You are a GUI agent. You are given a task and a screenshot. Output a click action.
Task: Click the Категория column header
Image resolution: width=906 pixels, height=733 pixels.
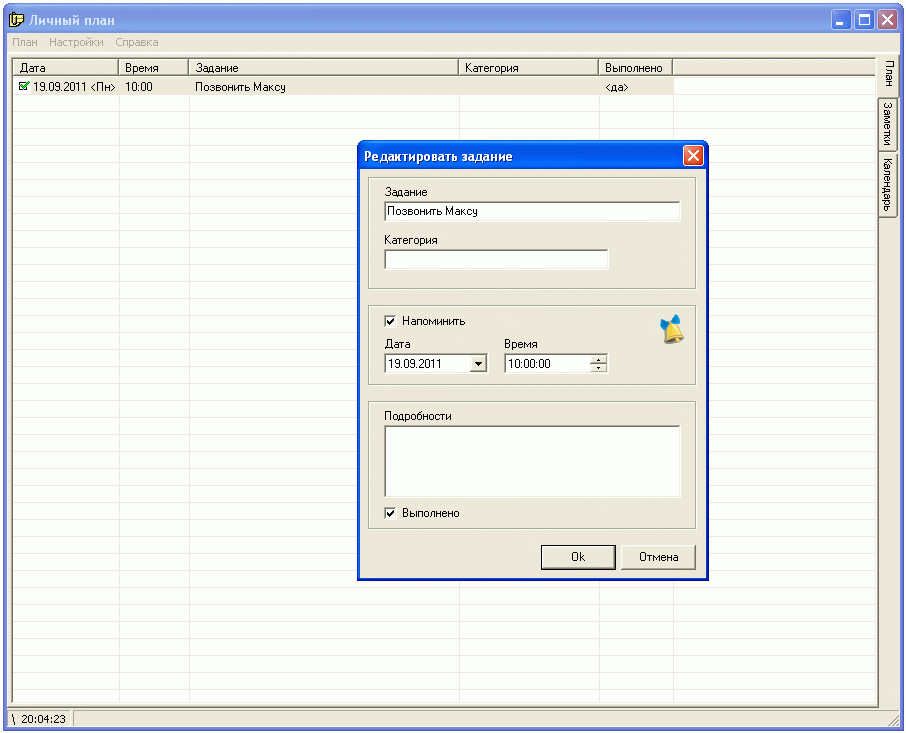tap(529, 68)
